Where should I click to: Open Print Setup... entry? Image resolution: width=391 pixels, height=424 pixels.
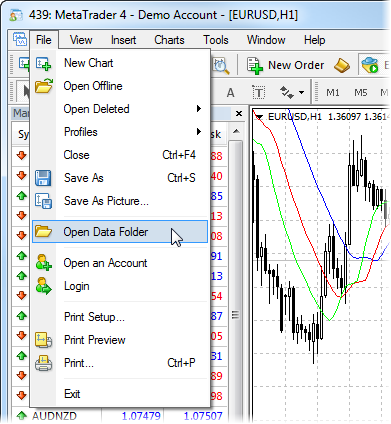[x=120, y=317]
